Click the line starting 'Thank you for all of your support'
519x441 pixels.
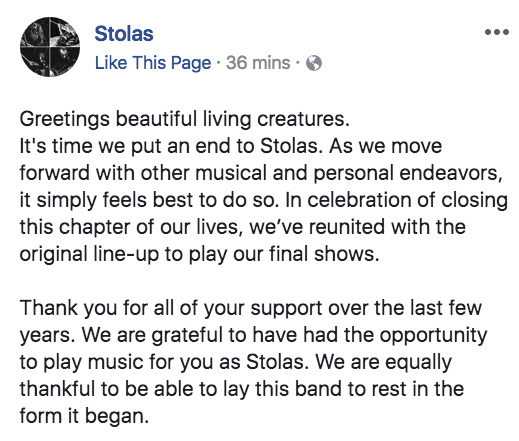251,308
